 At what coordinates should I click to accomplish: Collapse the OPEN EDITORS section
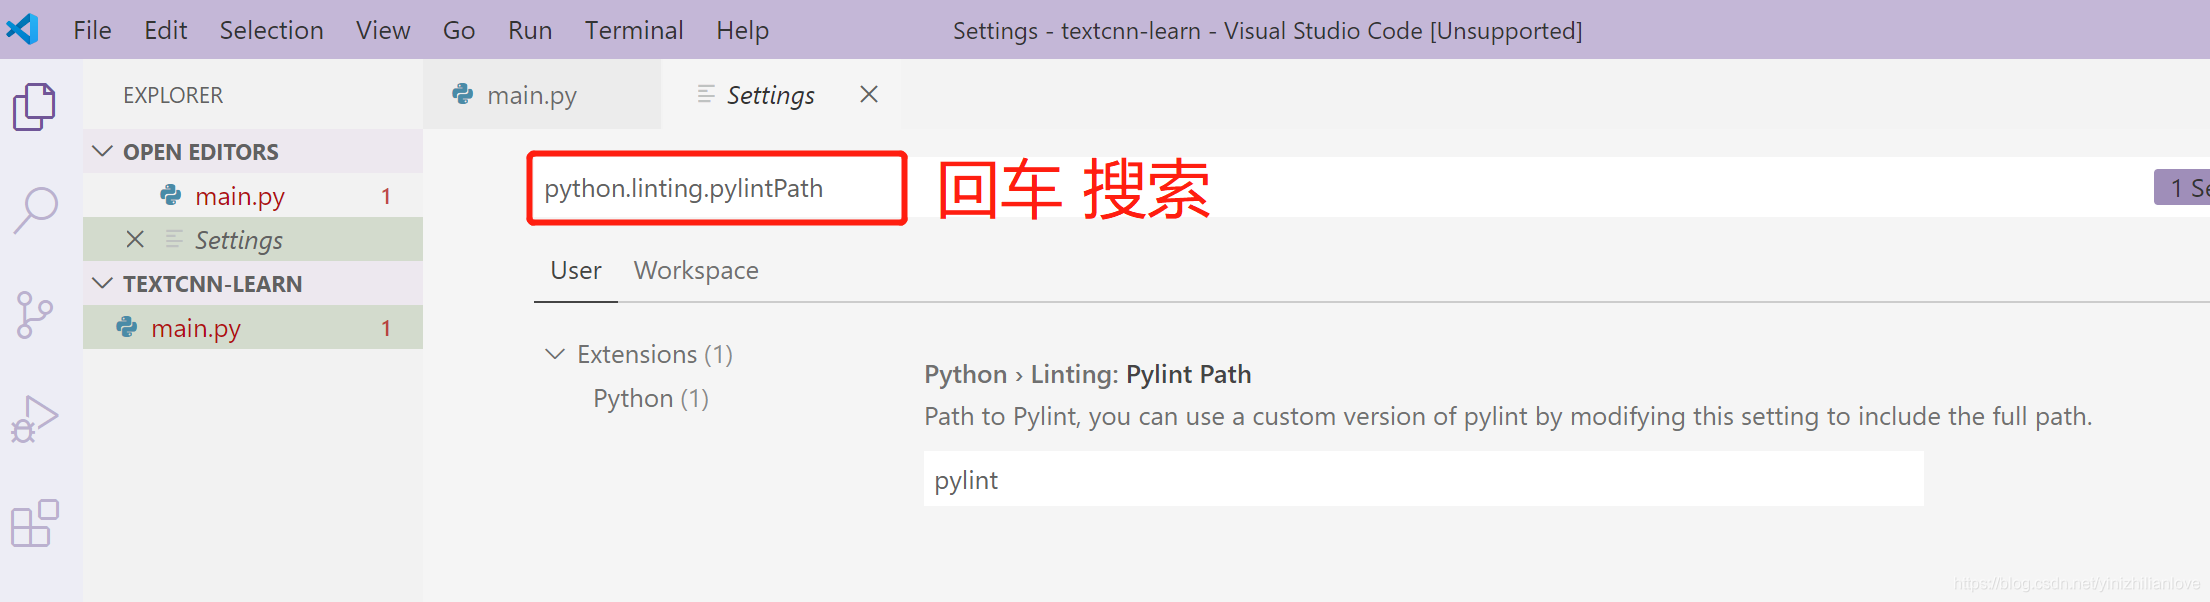tap(102, 151)
